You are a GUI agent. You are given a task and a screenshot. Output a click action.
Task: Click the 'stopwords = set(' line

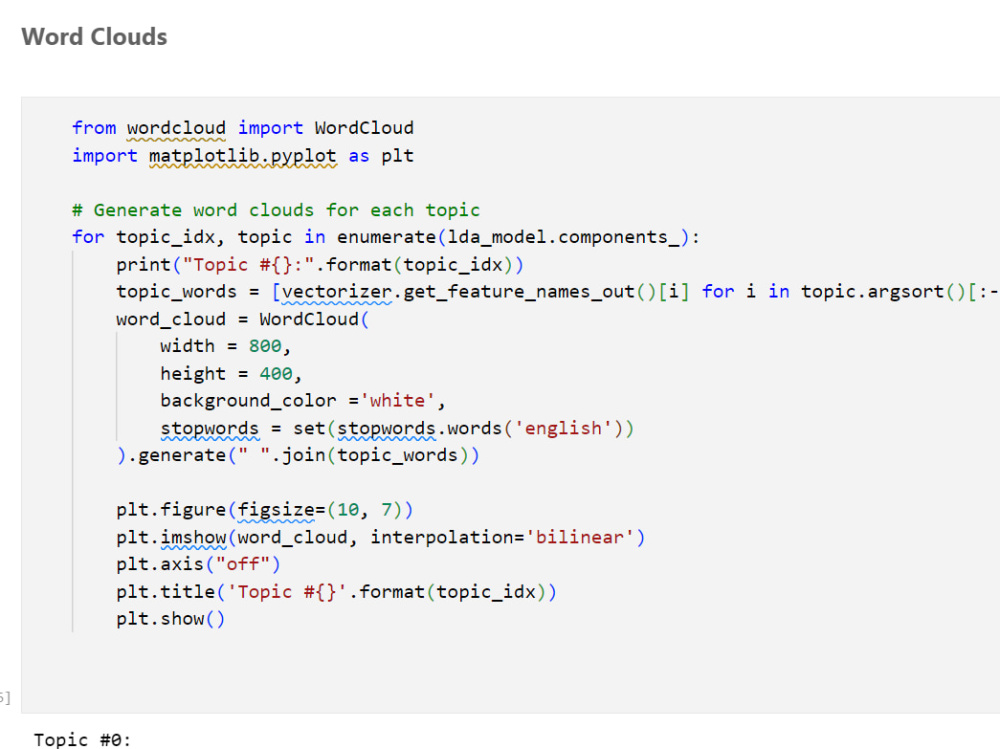pos(397,428)
